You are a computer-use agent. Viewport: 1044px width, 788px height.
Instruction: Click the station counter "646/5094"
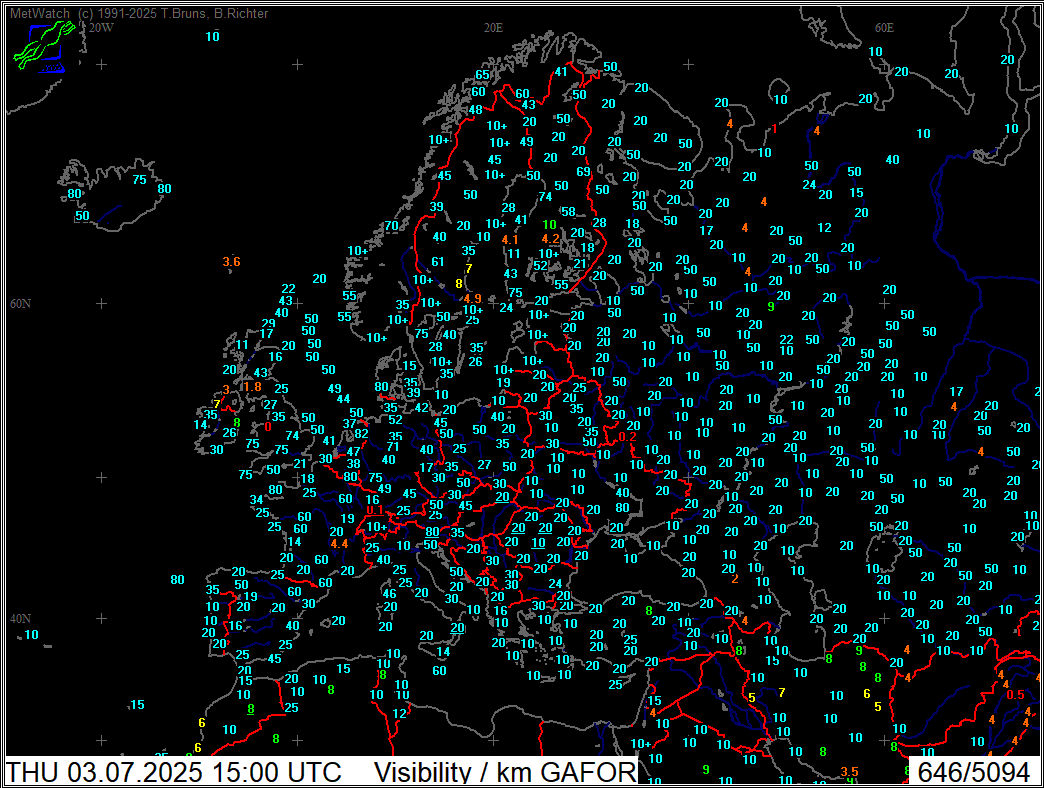click(x=973, y=773)
